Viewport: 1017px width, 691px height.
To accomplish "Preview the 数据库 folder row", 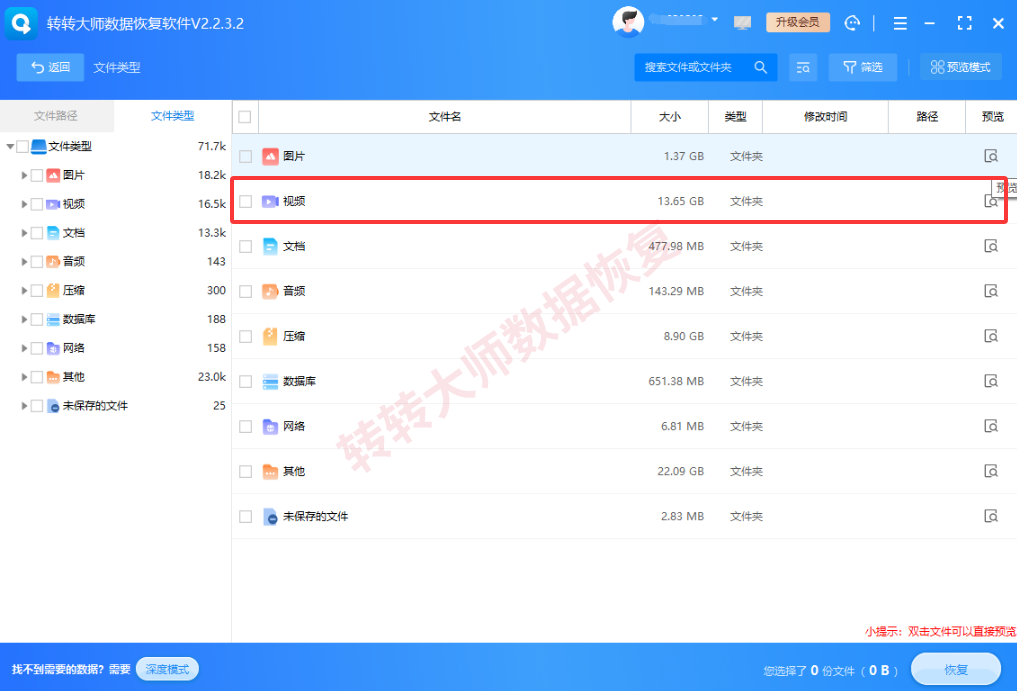I will (x=991, y=381).
